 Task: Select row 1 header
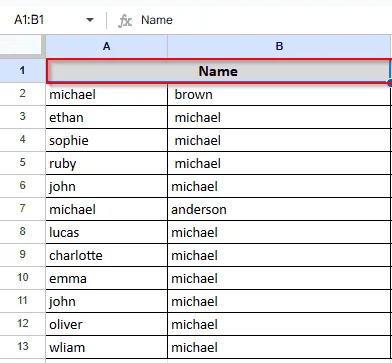tap(22, 70)
